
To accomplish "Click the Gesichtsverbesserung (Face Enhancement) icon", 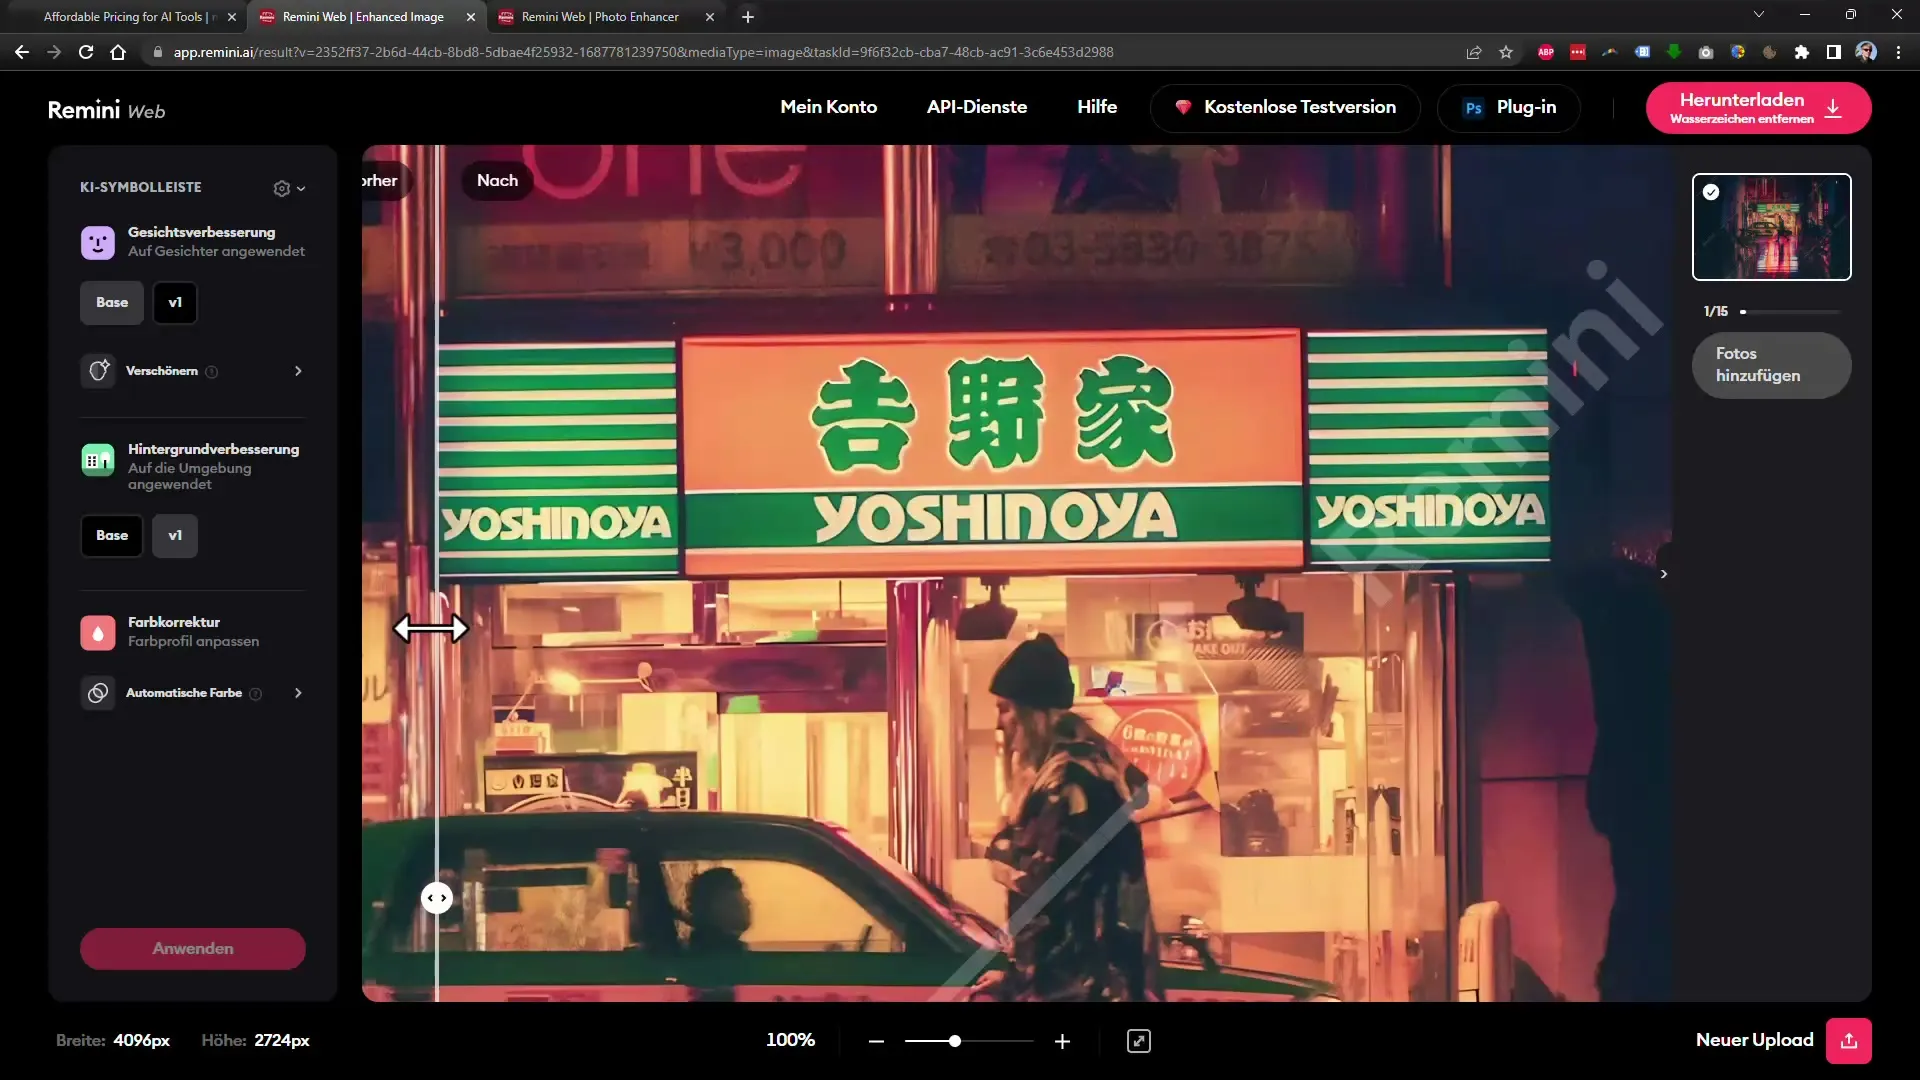I will [99, 241].
